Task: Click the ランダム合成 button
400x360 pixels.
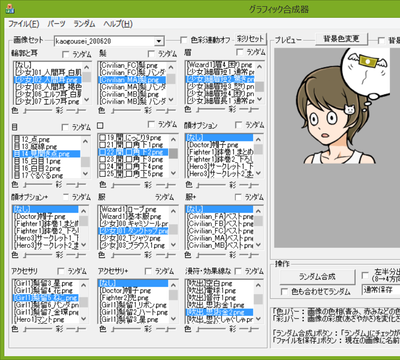Action: pyautogui.click(x=317, y=277)
